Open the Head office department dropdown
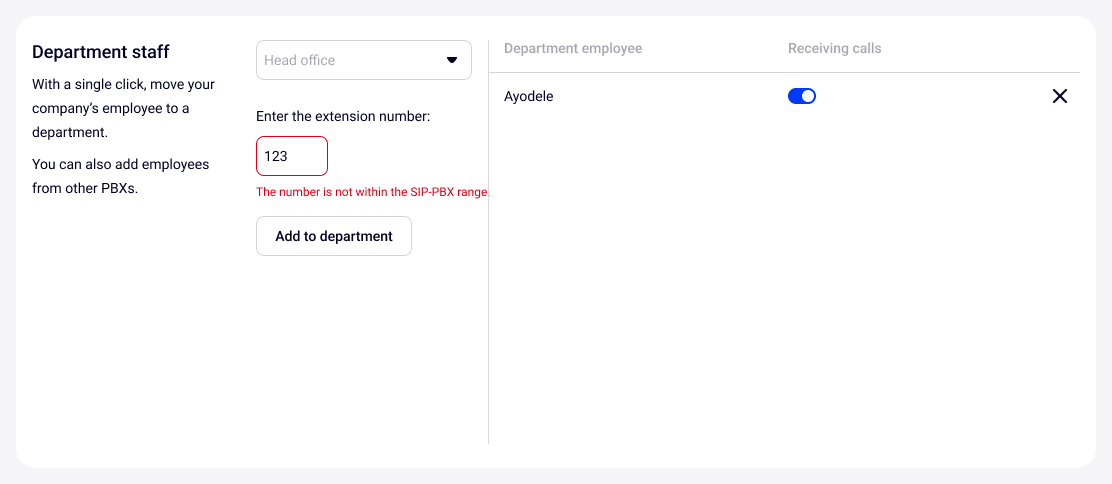1112x484 pixels. point(363,60)
